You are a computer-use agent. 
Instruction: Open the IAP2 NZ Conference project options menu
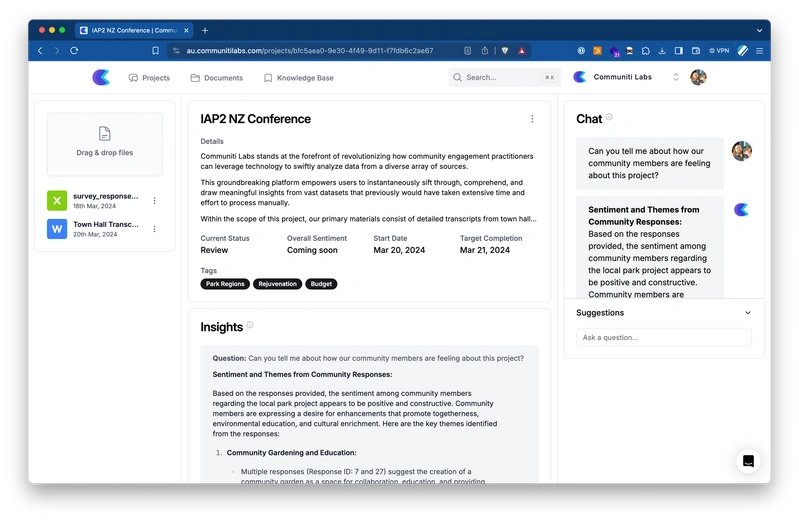[x=532, y=119]
